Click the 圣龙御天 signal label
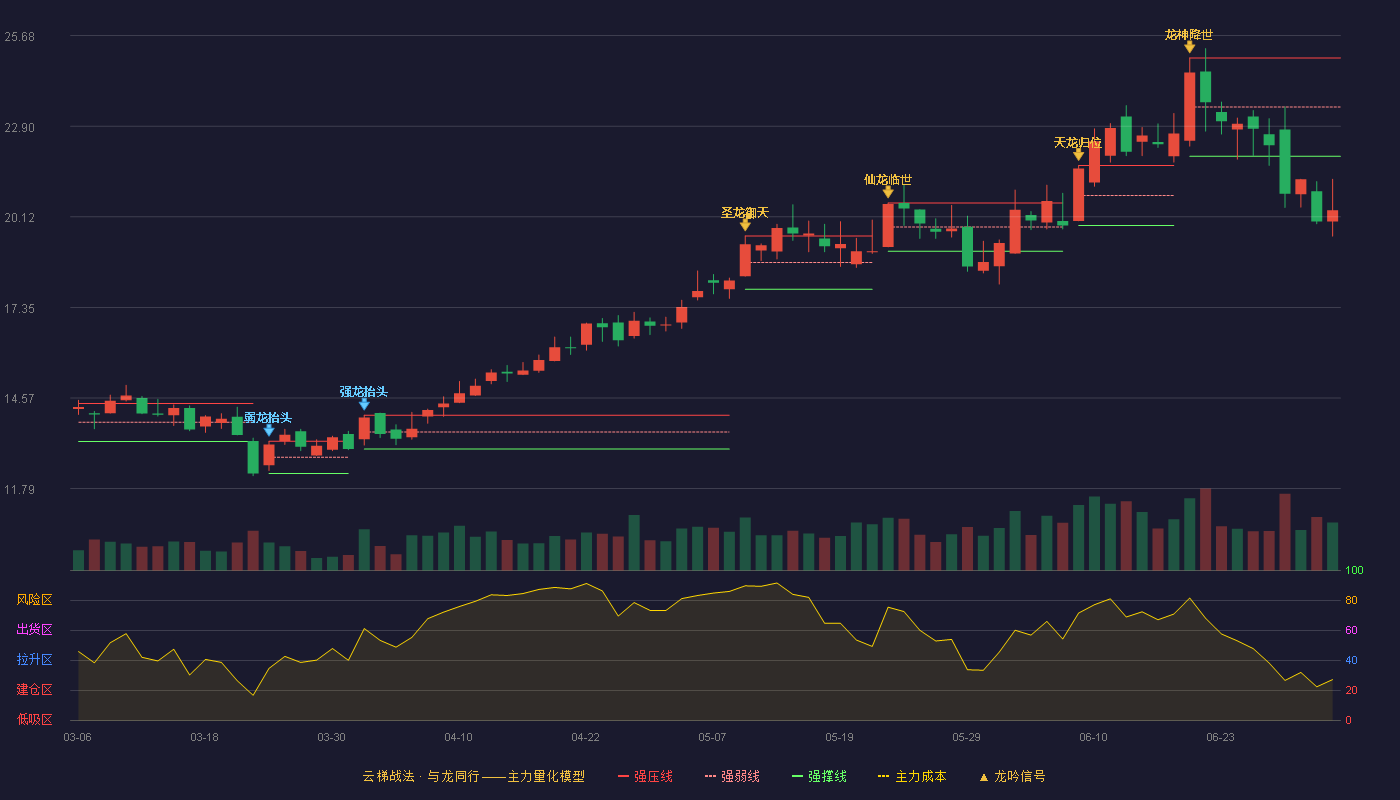The width and height of the screenshot is (1400, 800). 745,213
